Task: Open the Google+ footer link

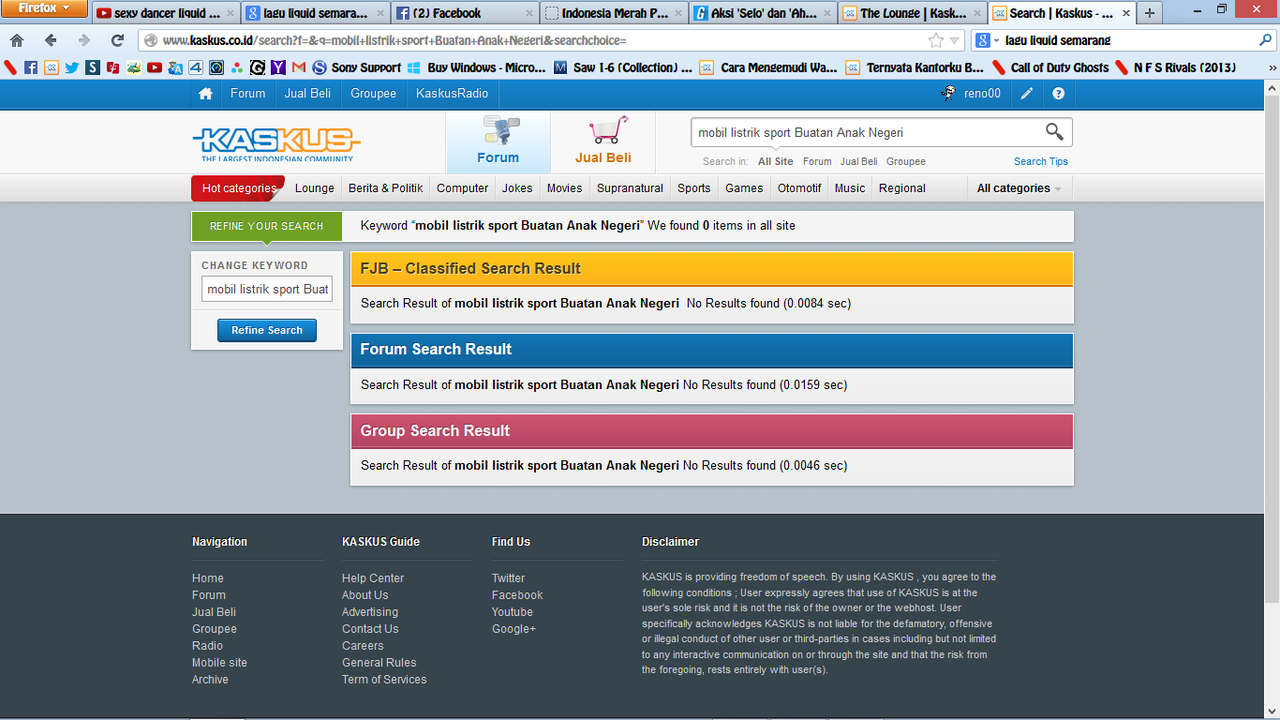Action: click(x=514, y=628)
